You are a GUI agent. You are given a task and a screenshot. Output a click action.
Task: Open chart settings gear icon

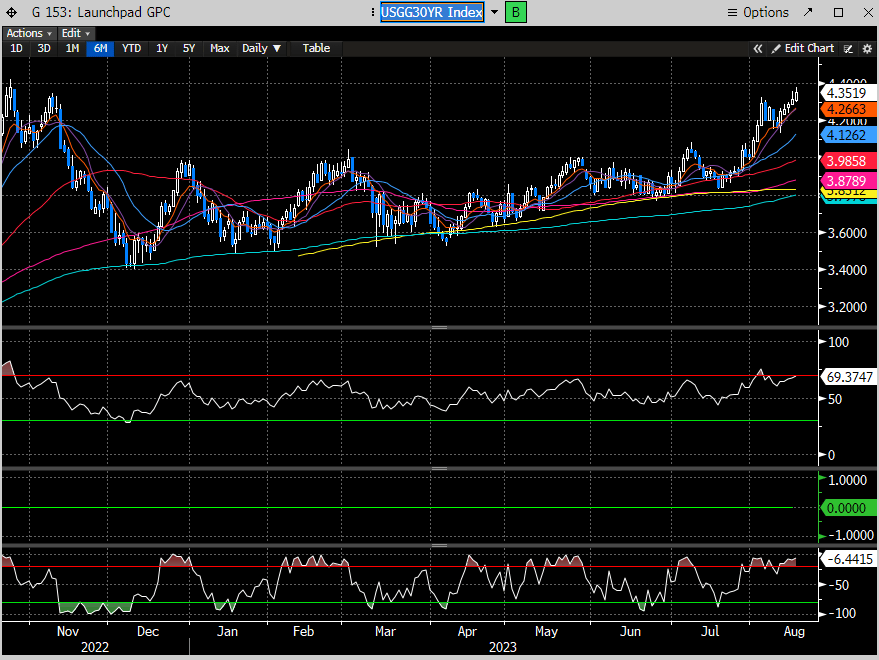coord(866,48)
